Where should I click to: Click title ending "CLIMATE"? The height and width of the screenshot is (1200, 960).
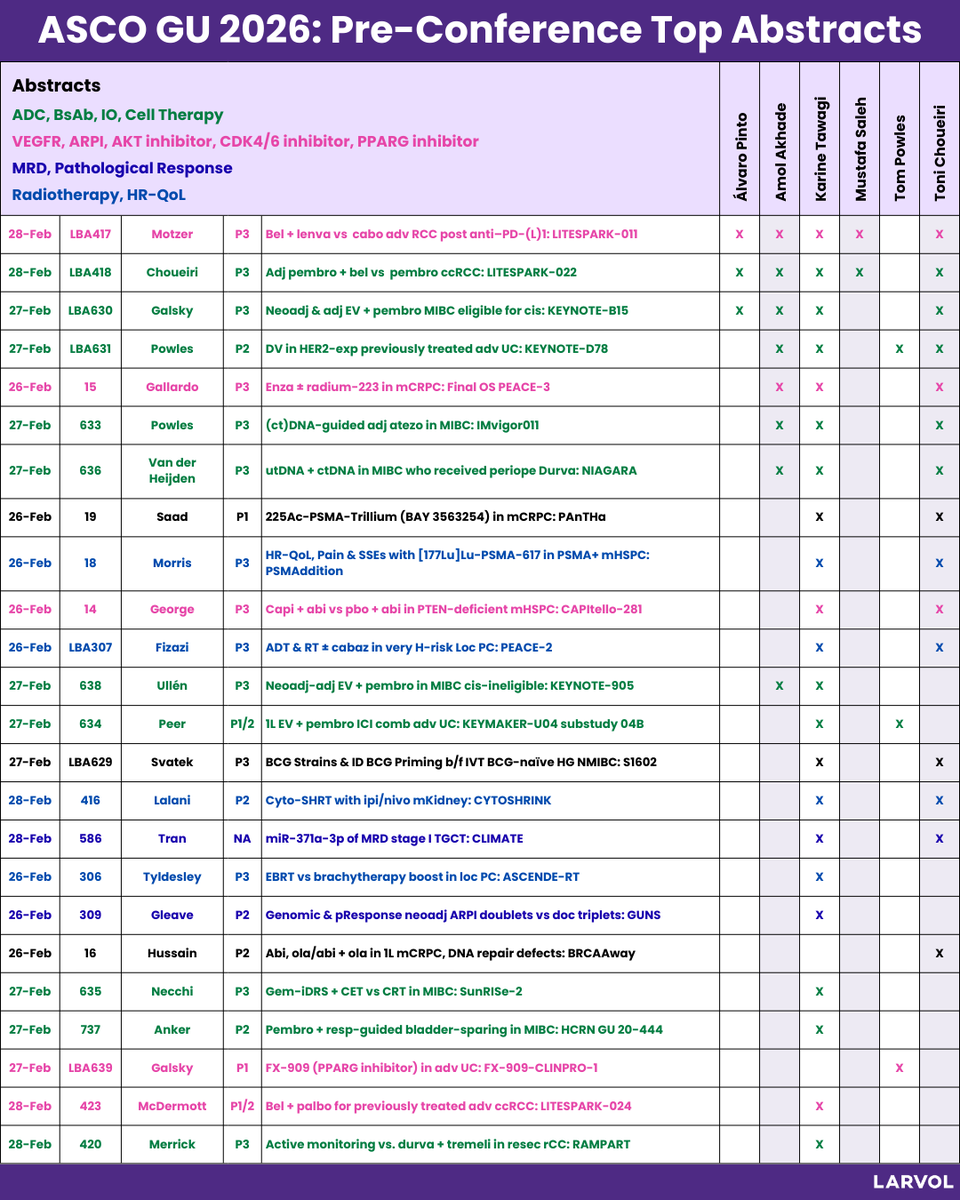coord(394,838)
